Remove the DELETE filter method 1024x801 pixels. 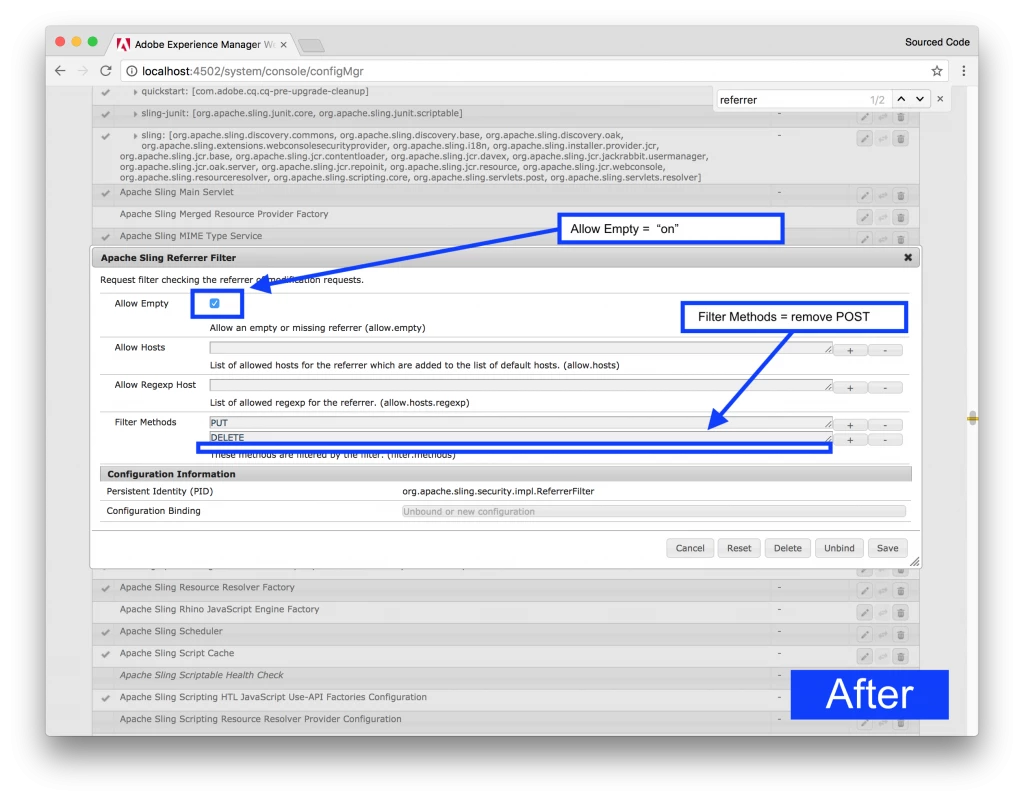(x=885, y=440)
